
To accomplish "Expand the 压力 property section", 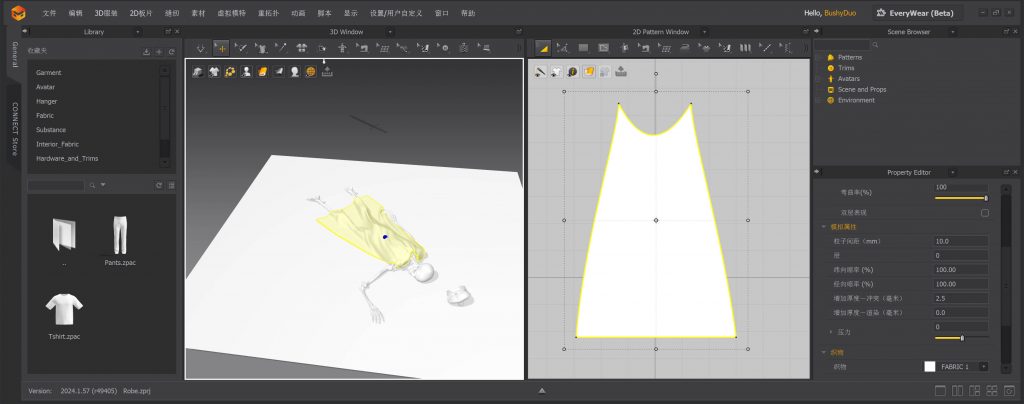I will 831,331.
